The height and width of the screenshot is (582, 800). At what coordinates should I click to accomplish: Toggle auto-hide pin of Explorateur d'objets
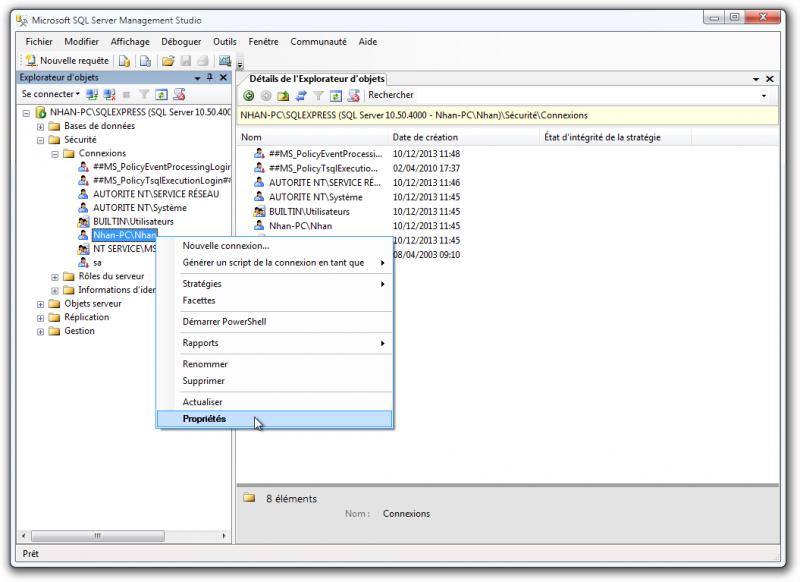click(x=210, y=78)
